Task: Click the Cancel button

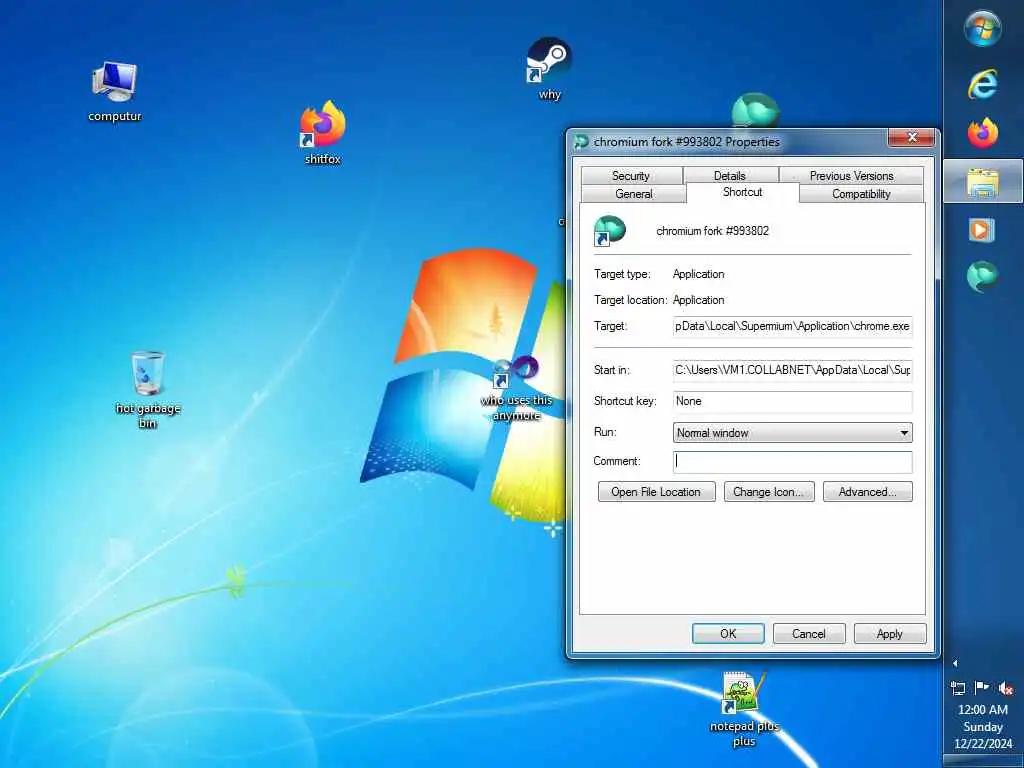Action: [808, 633]
